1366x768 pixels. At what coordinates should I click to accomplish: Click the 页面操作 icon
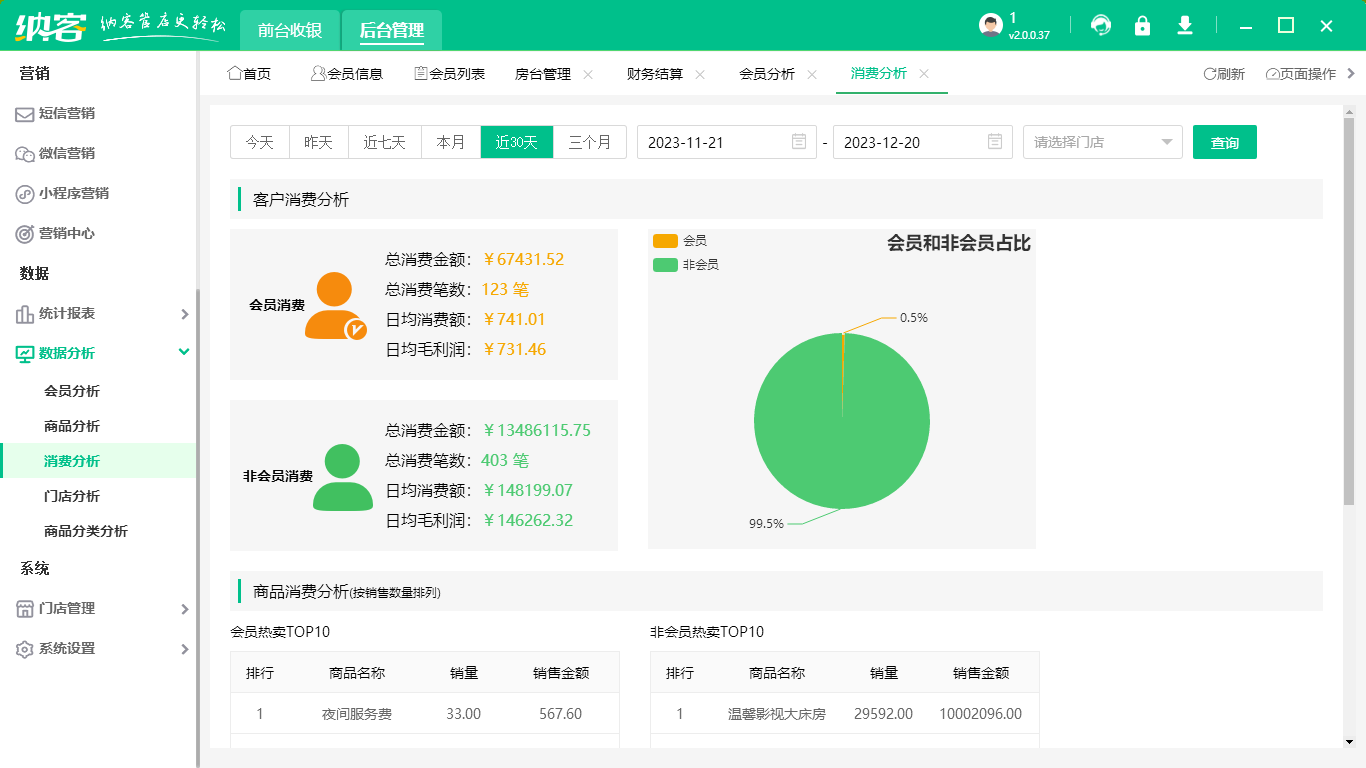(x=1272, y=74)
